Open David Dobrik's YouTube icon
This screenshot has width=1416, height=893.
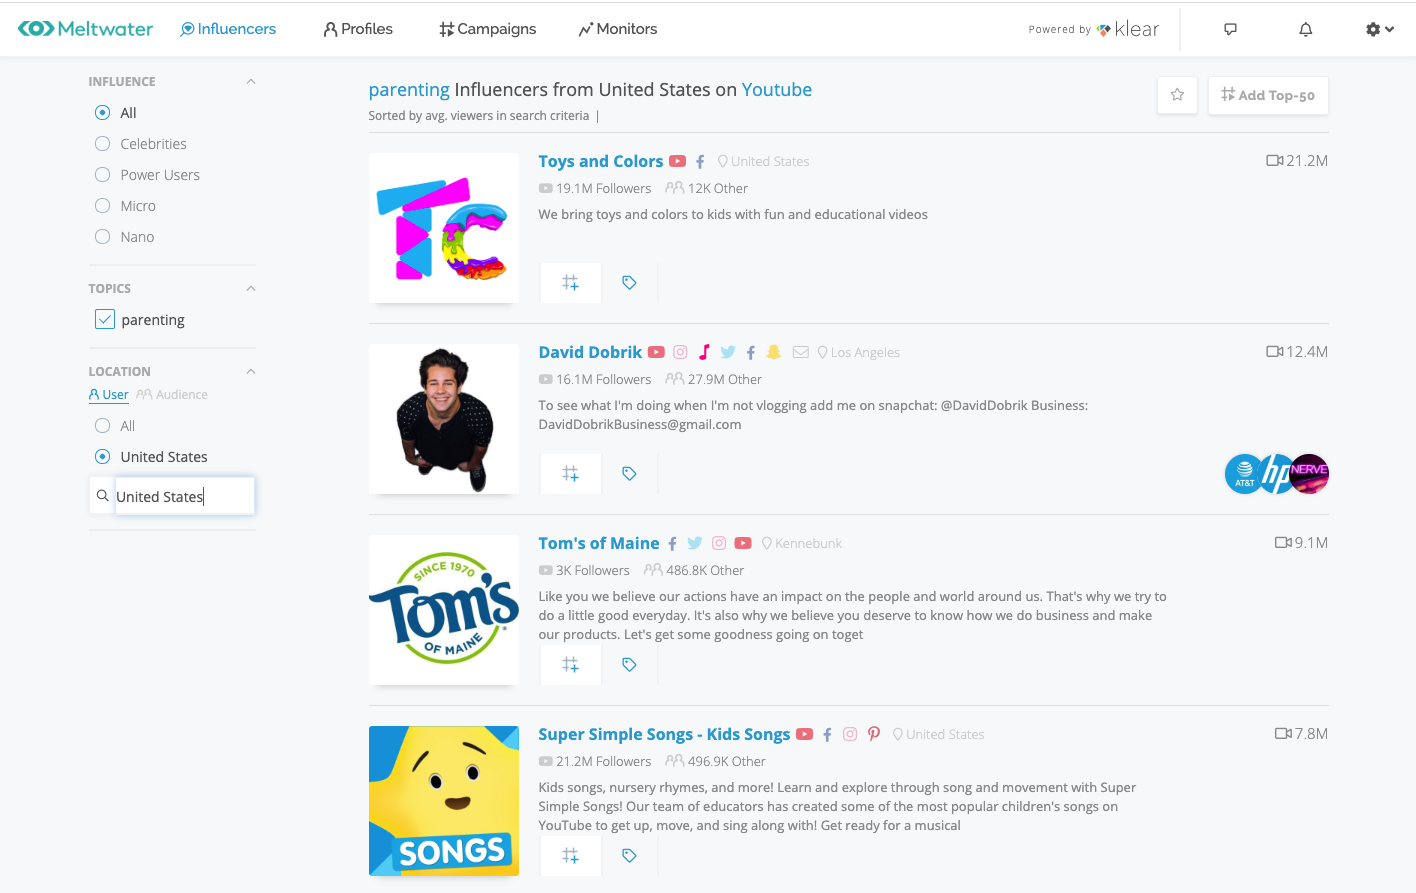click(x=656, y=352)
